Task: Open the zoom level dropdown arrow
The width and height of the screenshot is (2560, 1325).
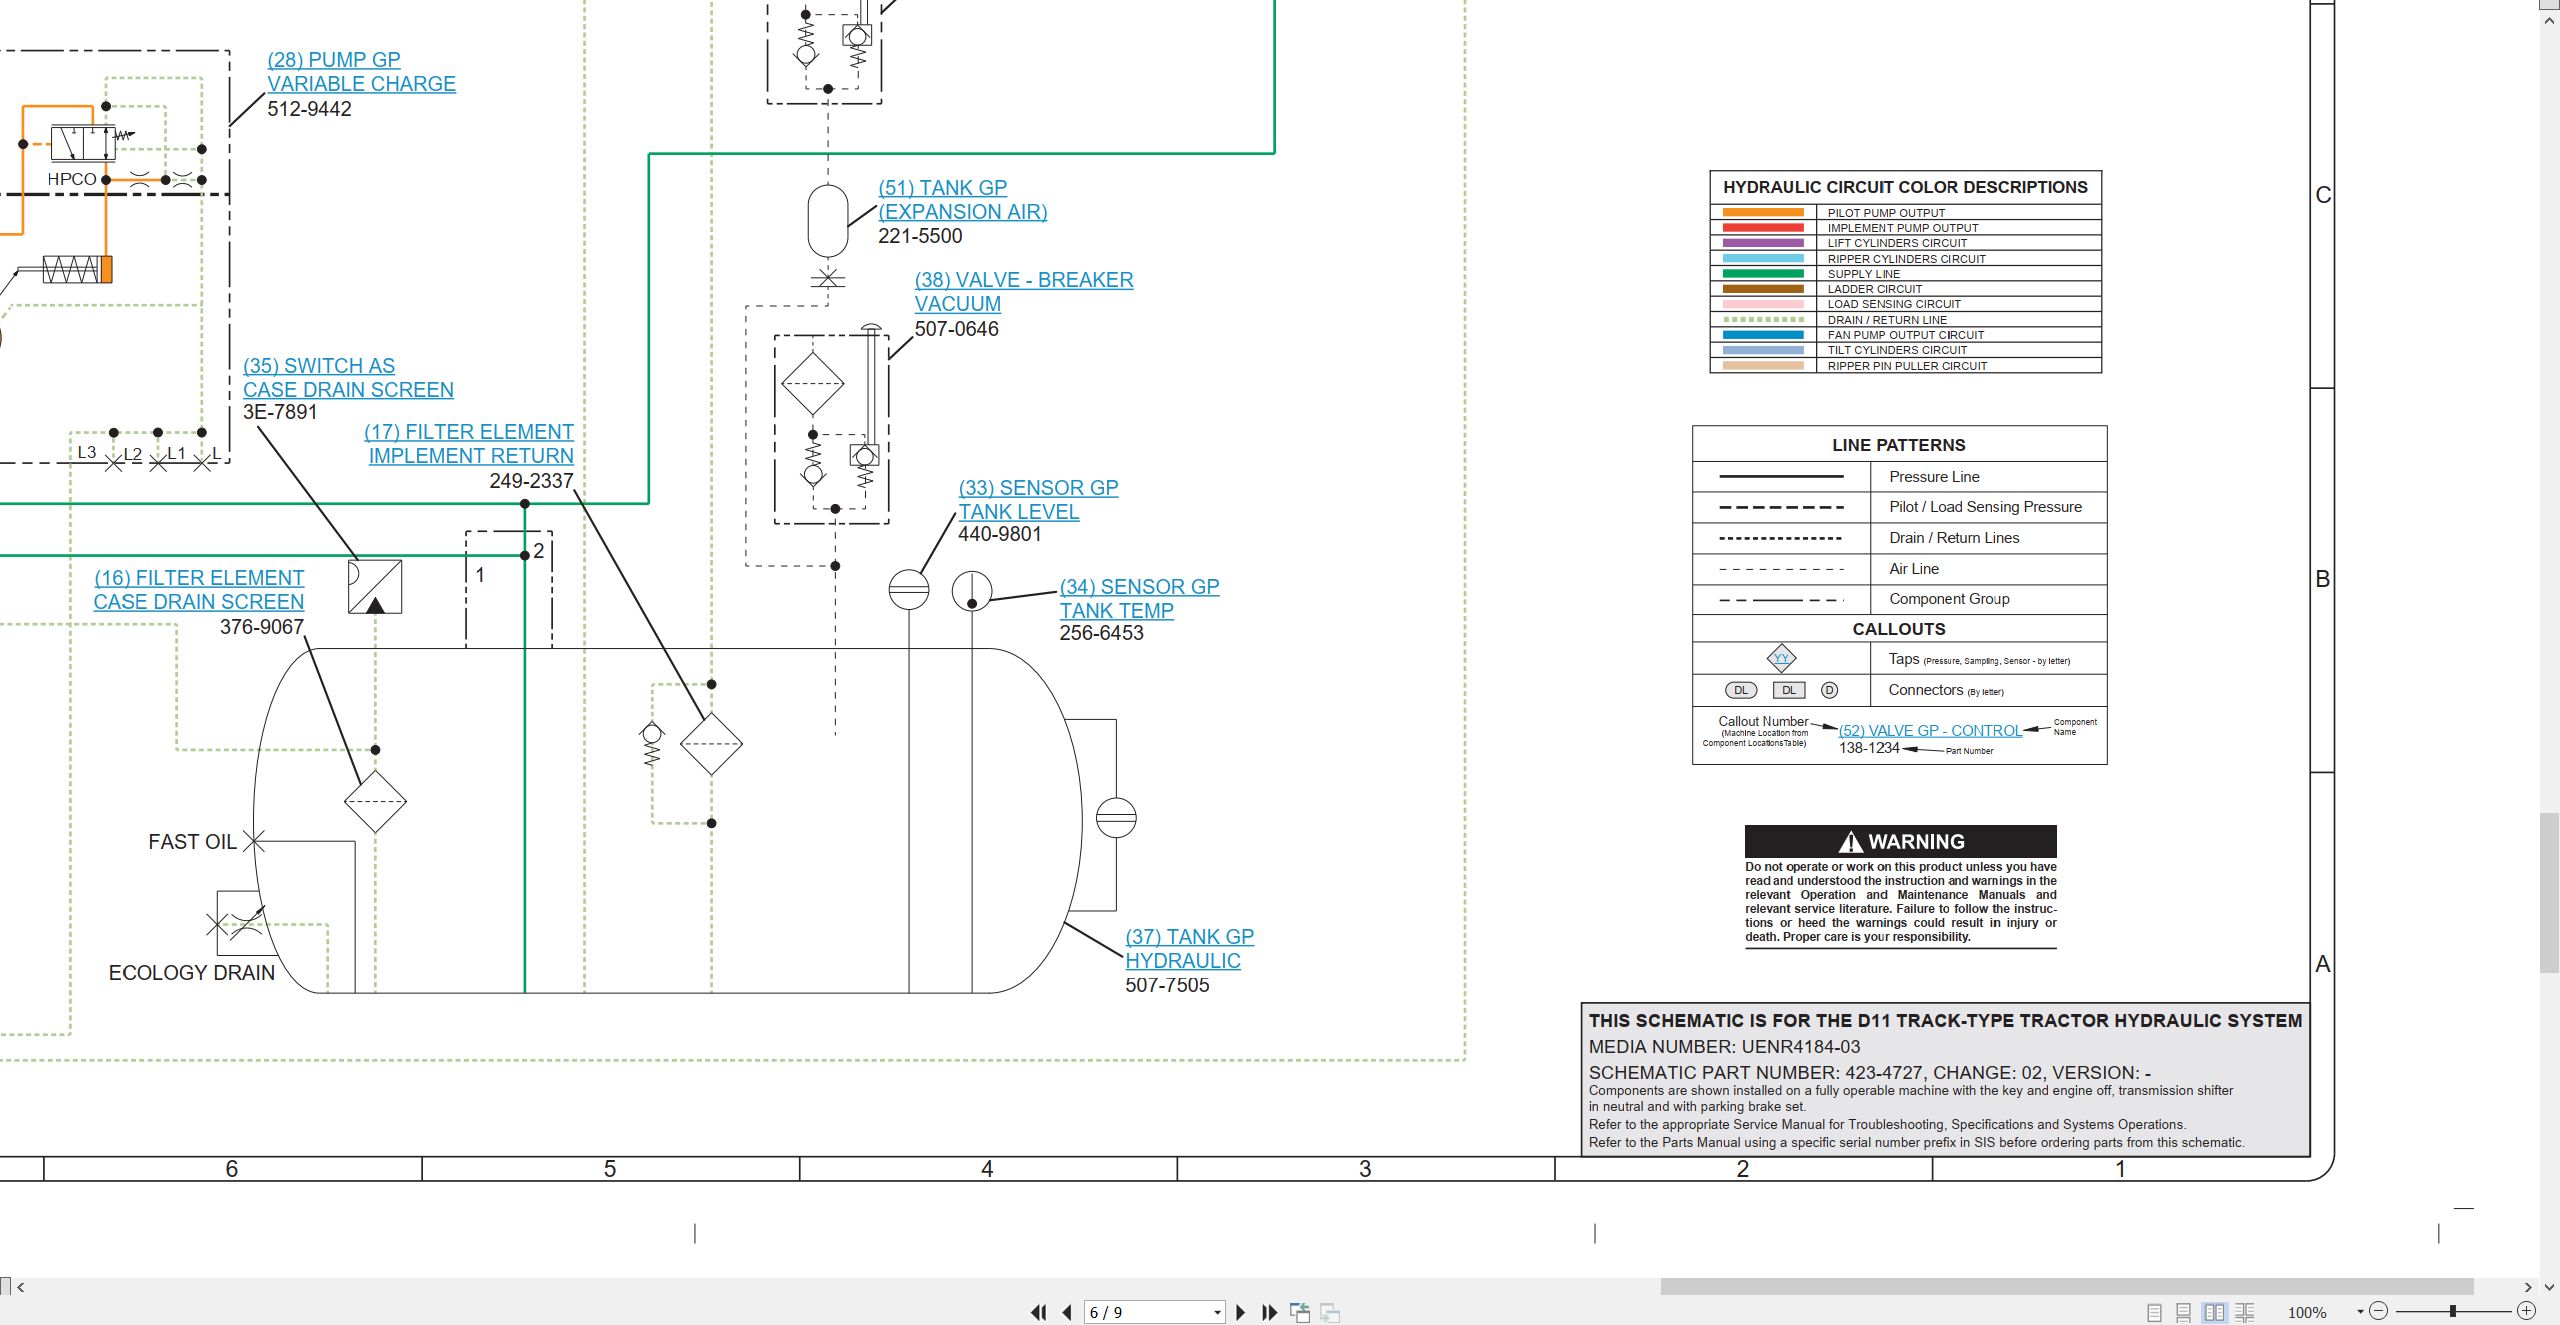Action: coord(2360,1312)
